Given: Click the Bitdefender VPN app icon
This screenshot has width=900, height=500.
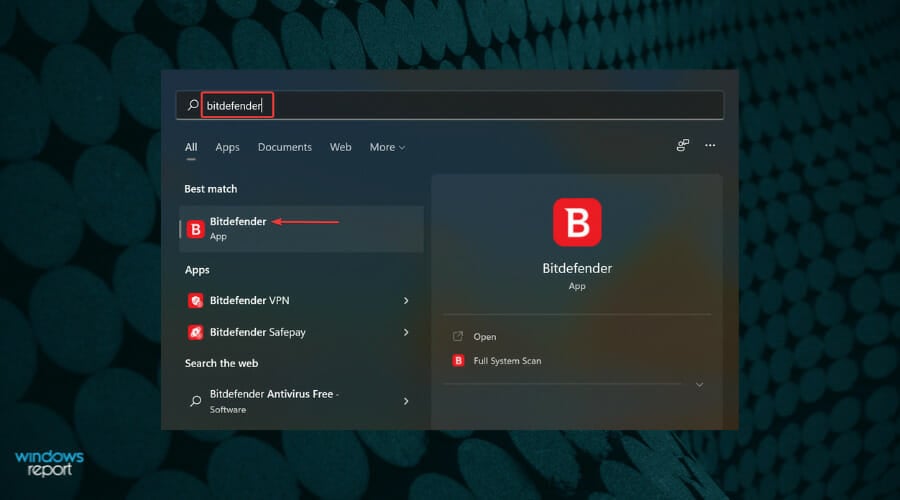Looking at the screenshot, I should [196, 300].
